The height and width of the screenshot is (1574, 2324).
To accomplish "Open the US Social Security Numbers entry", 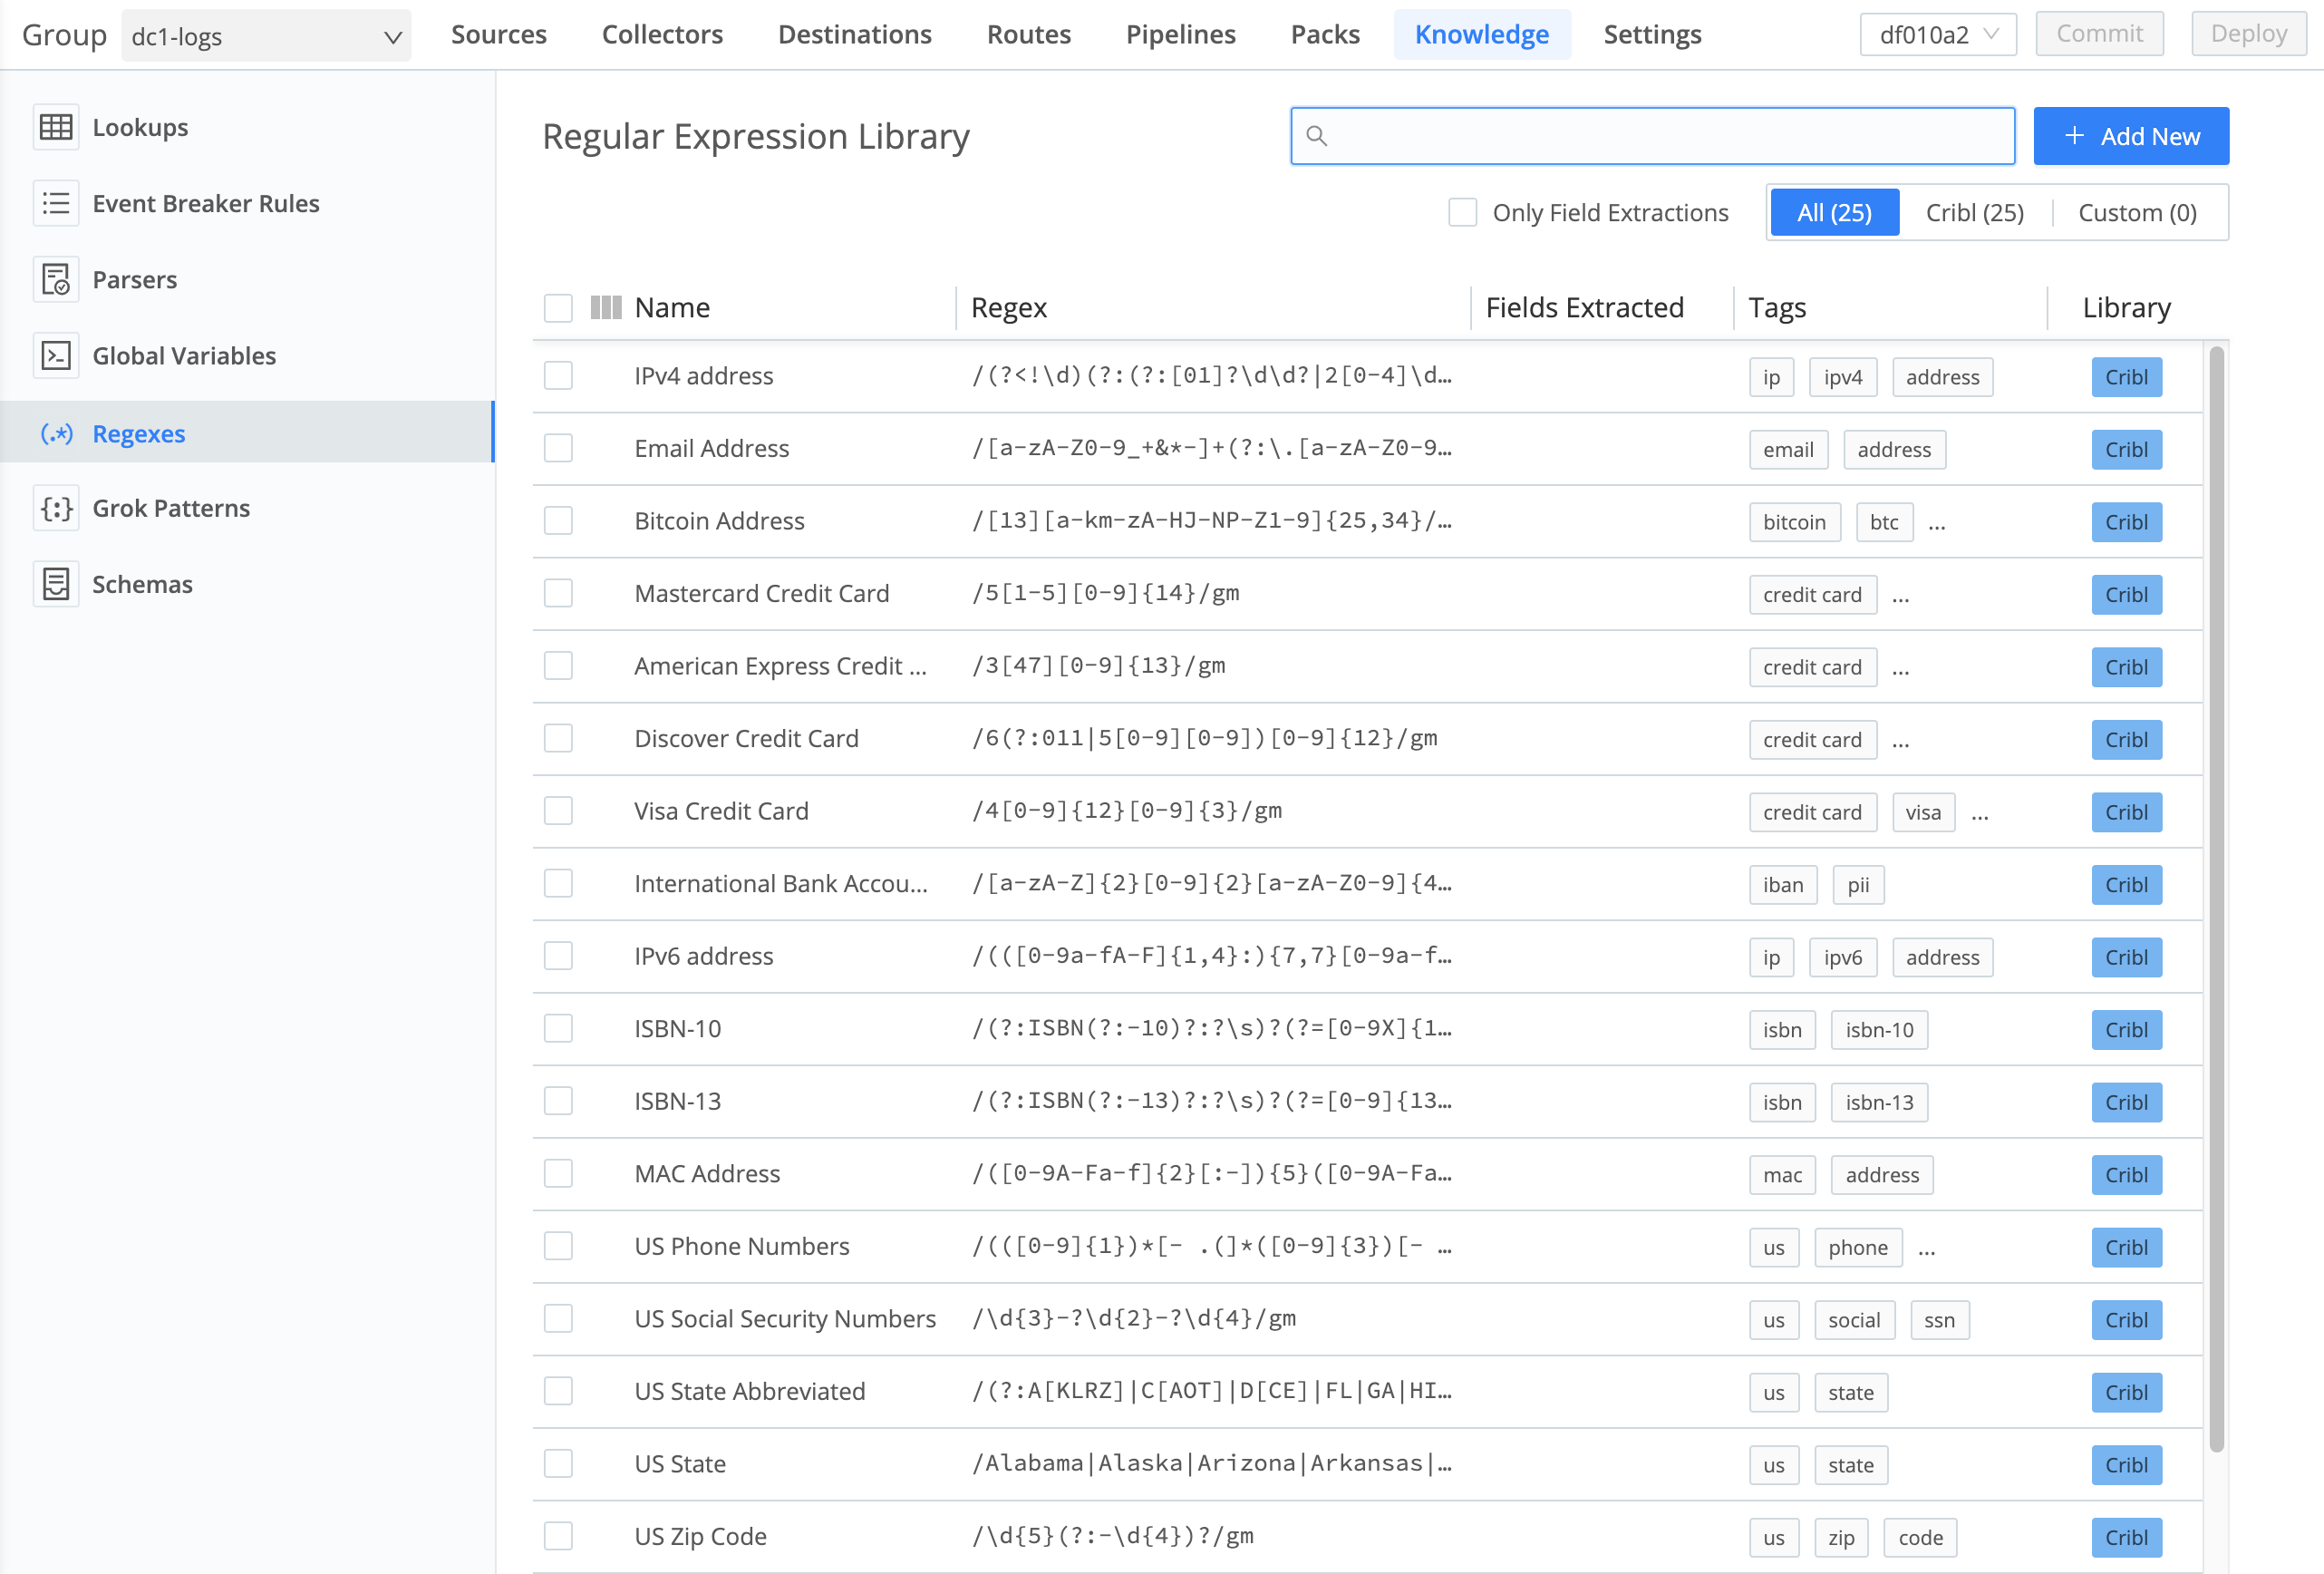I will pyautogui.click(x=1367, y=1319).
